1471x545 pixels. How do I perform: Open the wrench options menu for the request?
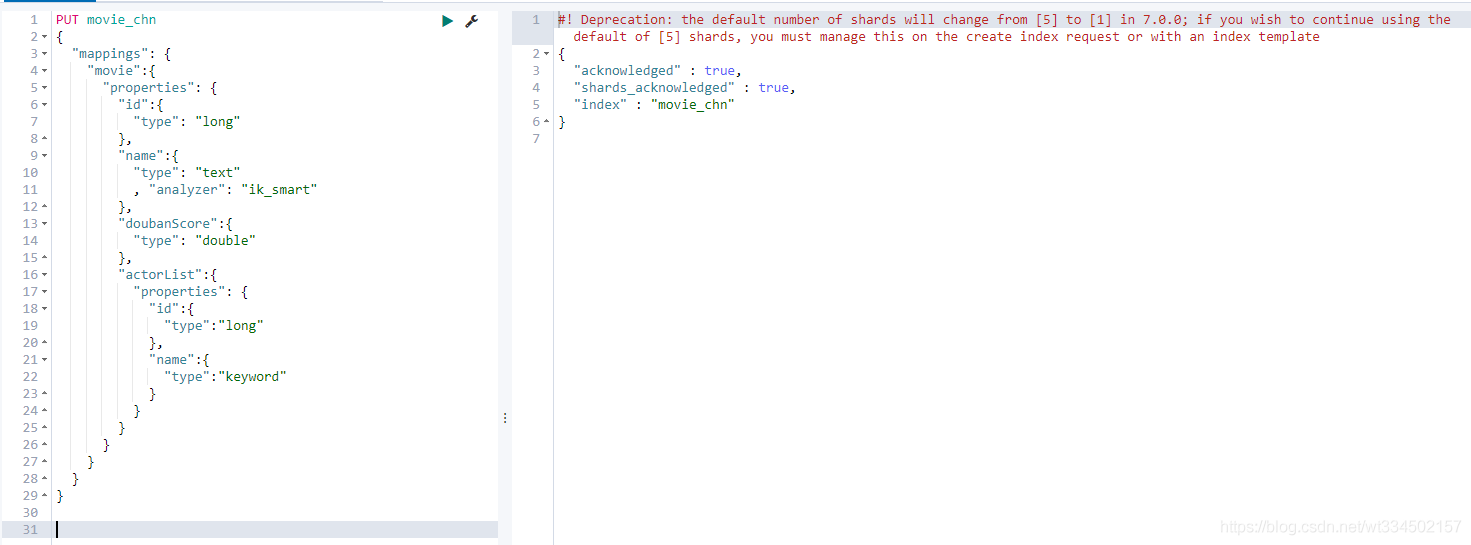472,20
